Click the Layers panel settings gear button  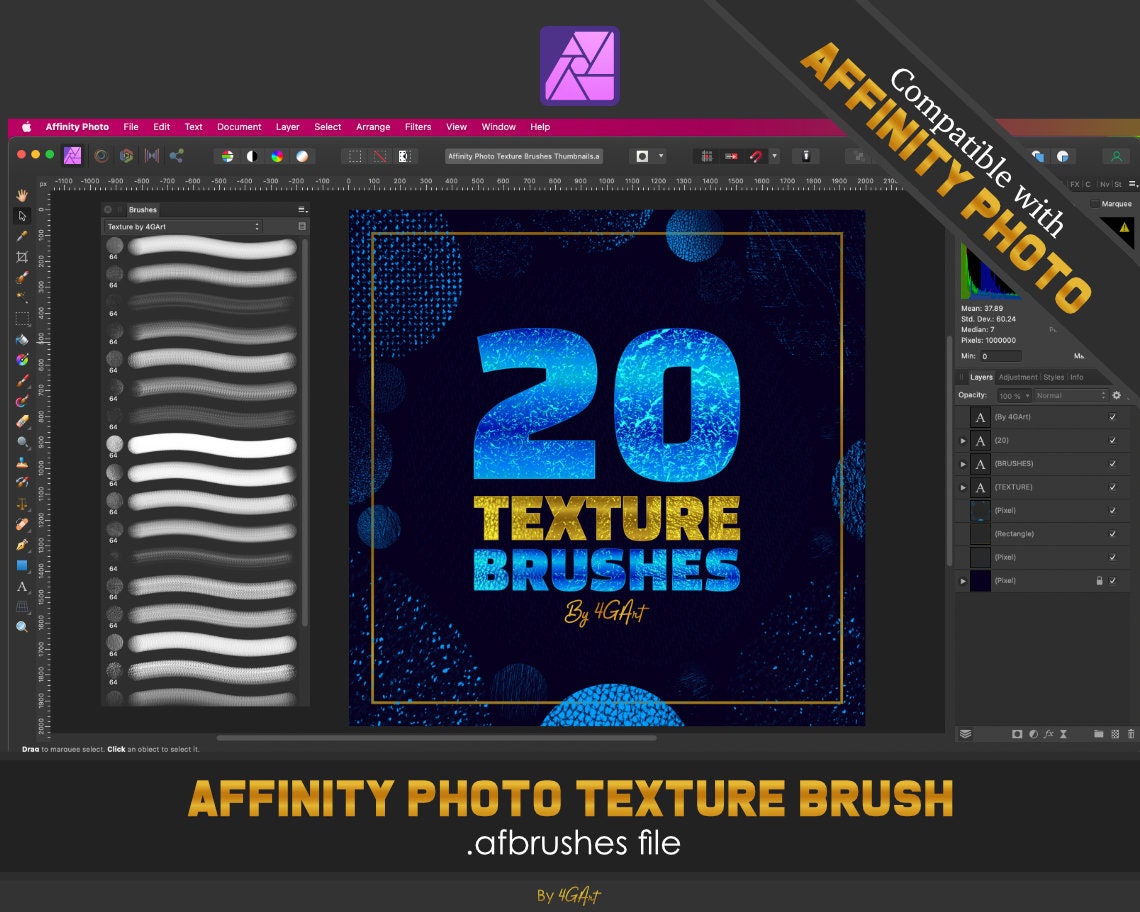pos(1117,395)
